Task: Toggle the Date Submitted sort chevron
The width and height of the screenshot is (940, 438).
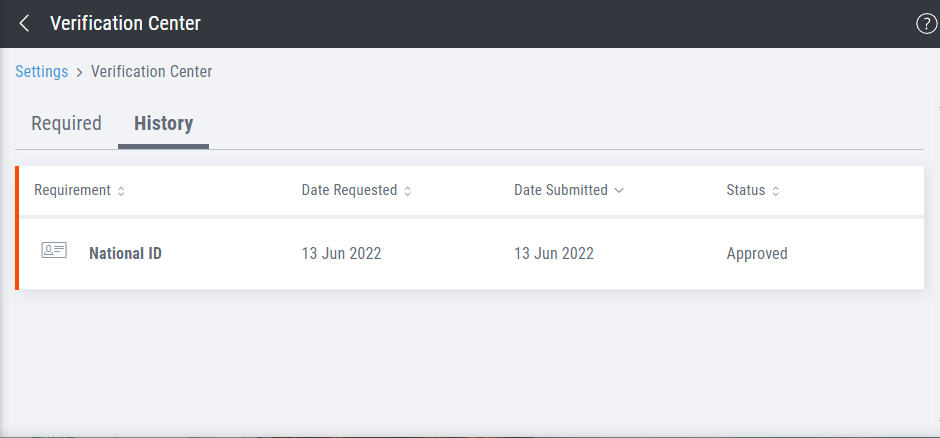Action: point(619,191)
